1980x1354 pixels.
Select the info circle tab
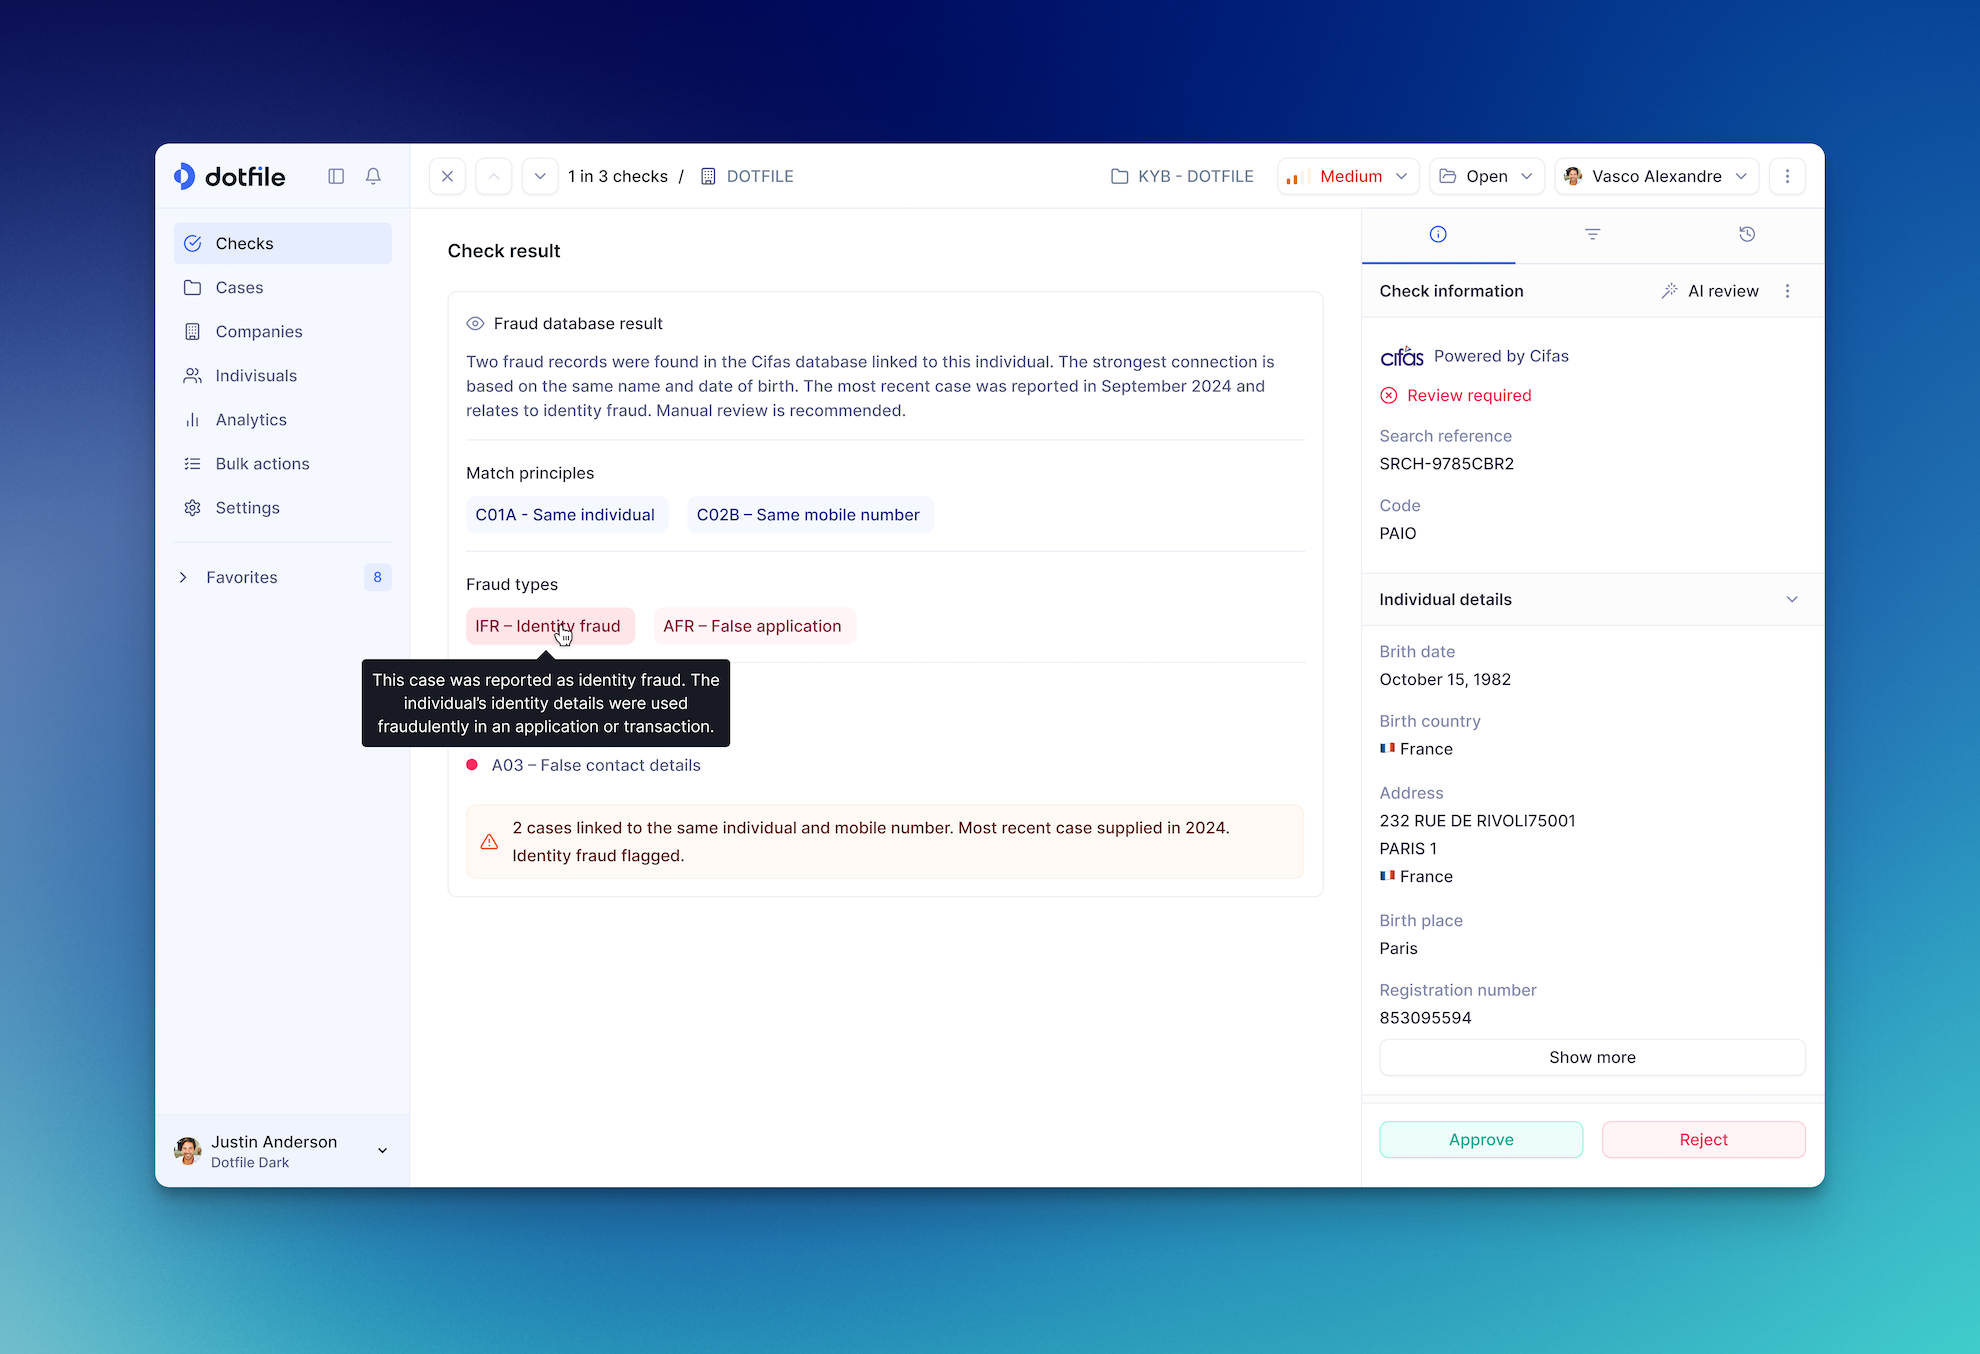pyautogui.click(x=1438, y=234)
